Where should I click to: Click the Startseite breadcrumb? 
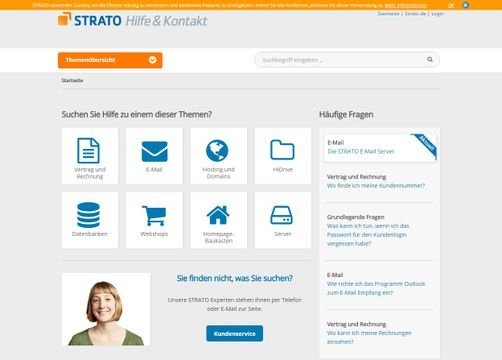point(72,80)
